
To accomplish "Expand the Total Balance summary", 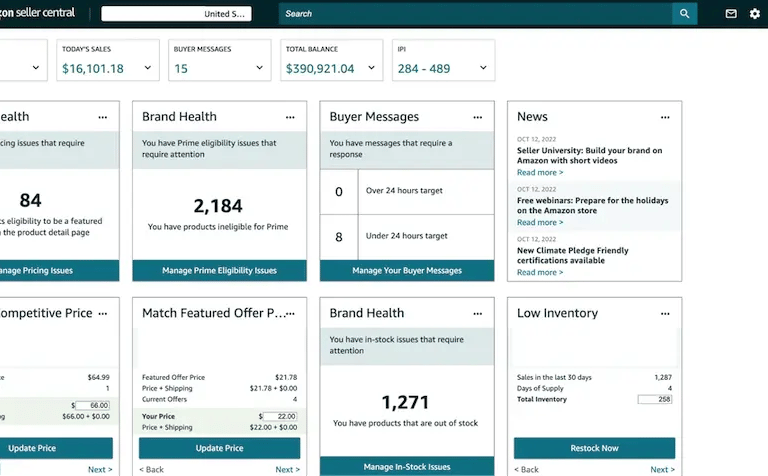I will coord(371,68).
